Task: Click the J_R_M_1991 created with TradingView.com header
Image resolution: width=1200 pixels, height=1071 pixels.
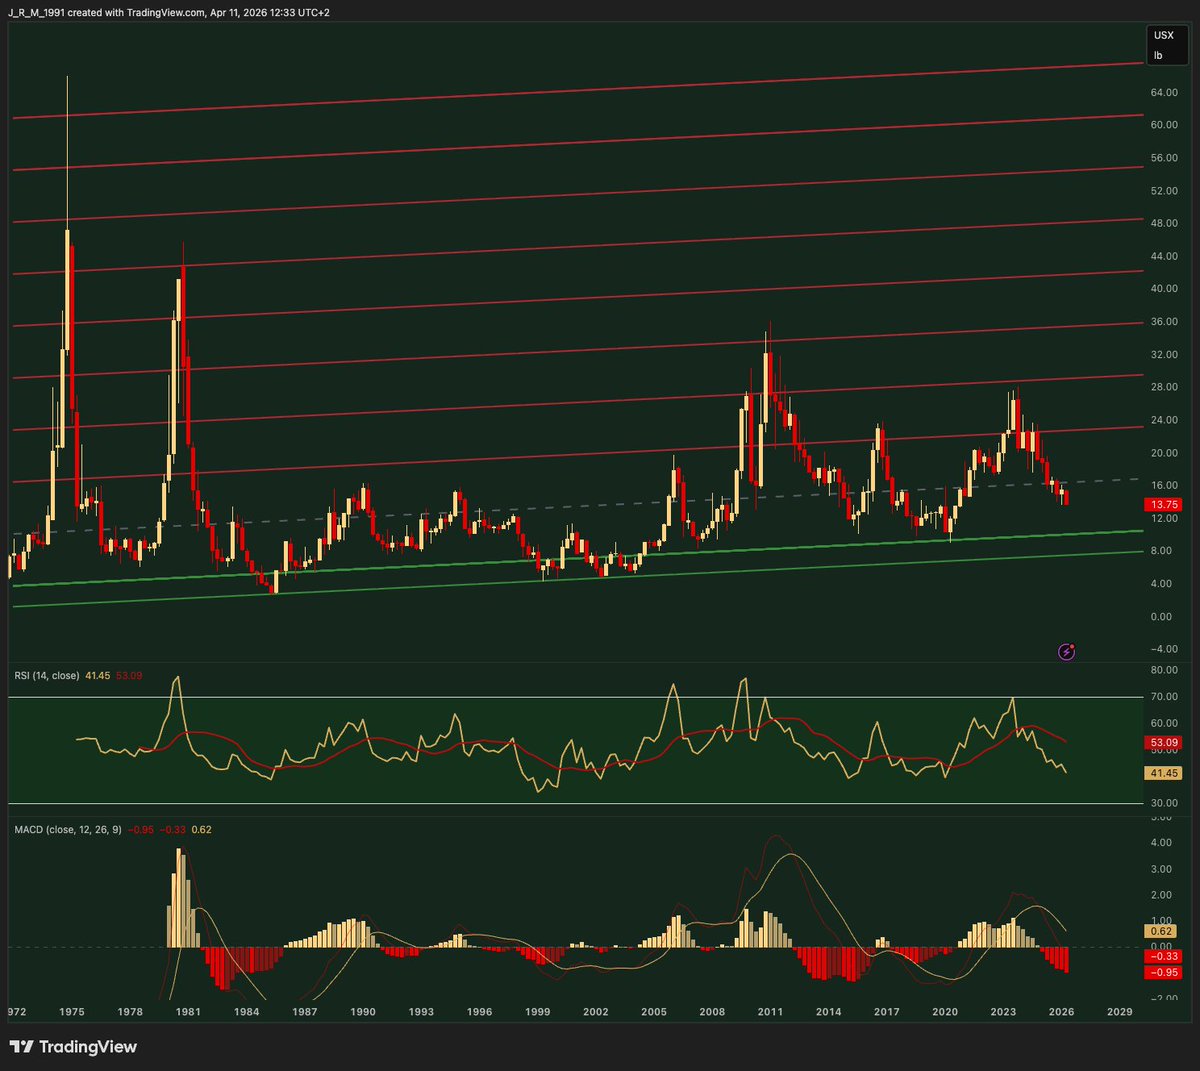Action: point(169,12)
